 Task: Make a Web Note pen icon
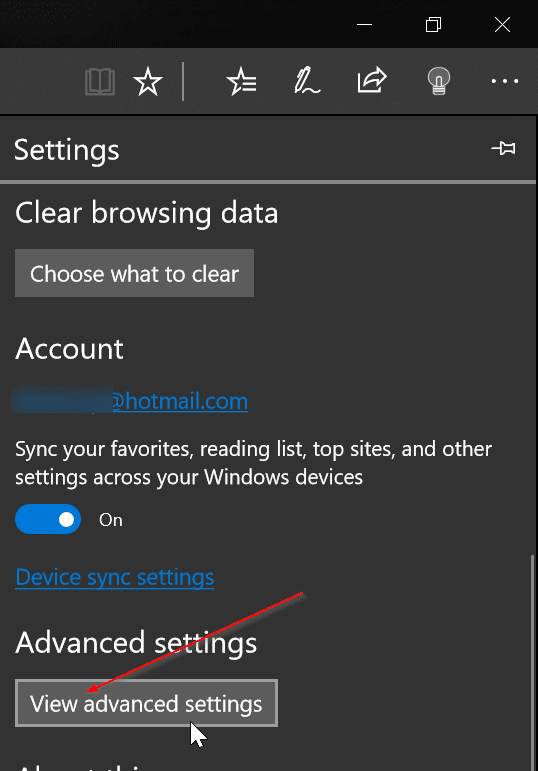[306, 80]
